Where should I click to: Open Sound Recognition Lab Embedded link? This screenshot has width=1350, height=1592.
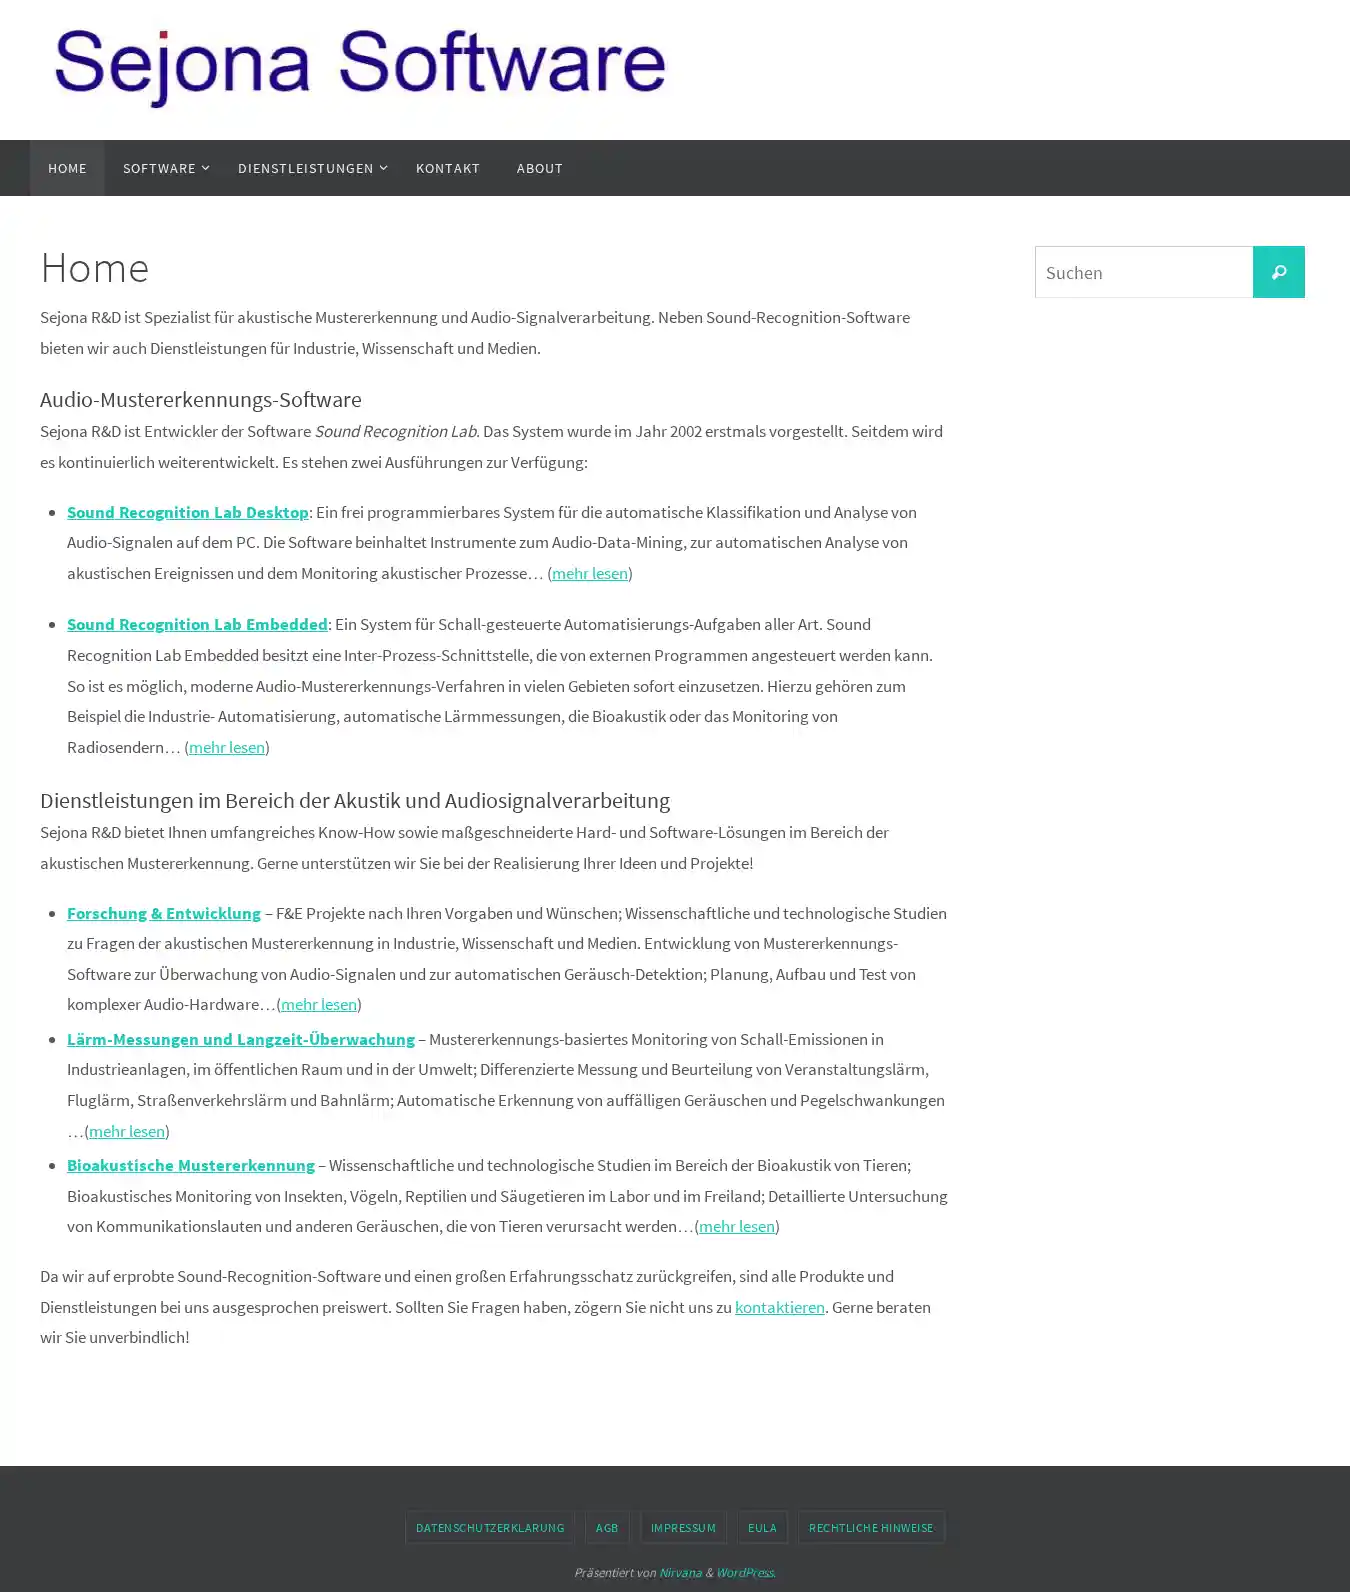tap(197, 624)
